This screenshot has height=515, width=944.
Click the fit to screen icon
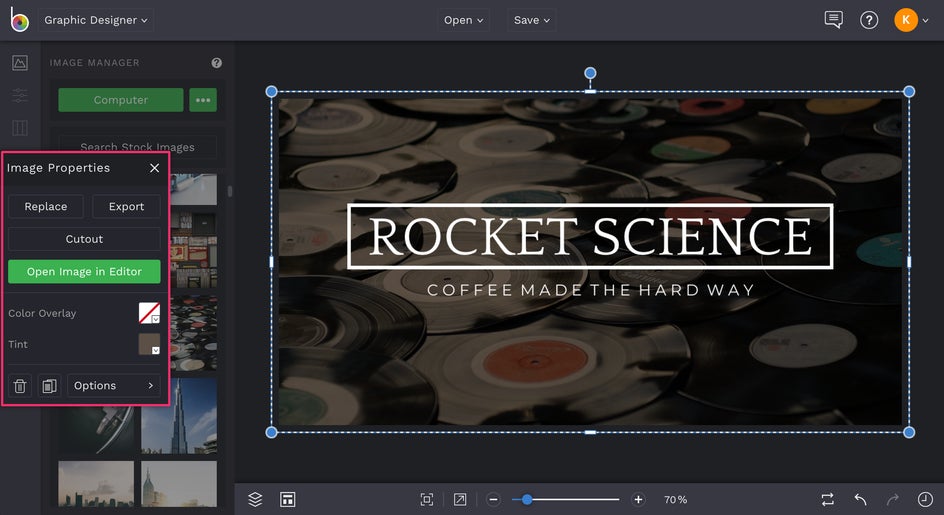pyautogui.click(x=427, y=499)
